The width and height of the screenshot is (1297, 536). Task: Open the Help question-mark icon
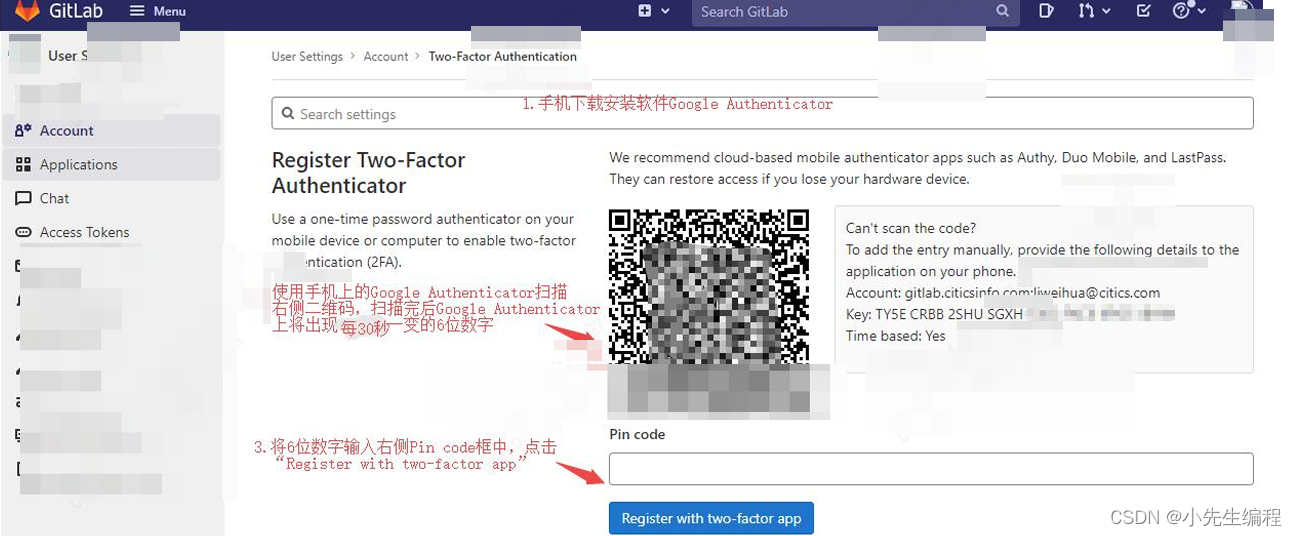pyautogui.click(x=1182, y=11)
